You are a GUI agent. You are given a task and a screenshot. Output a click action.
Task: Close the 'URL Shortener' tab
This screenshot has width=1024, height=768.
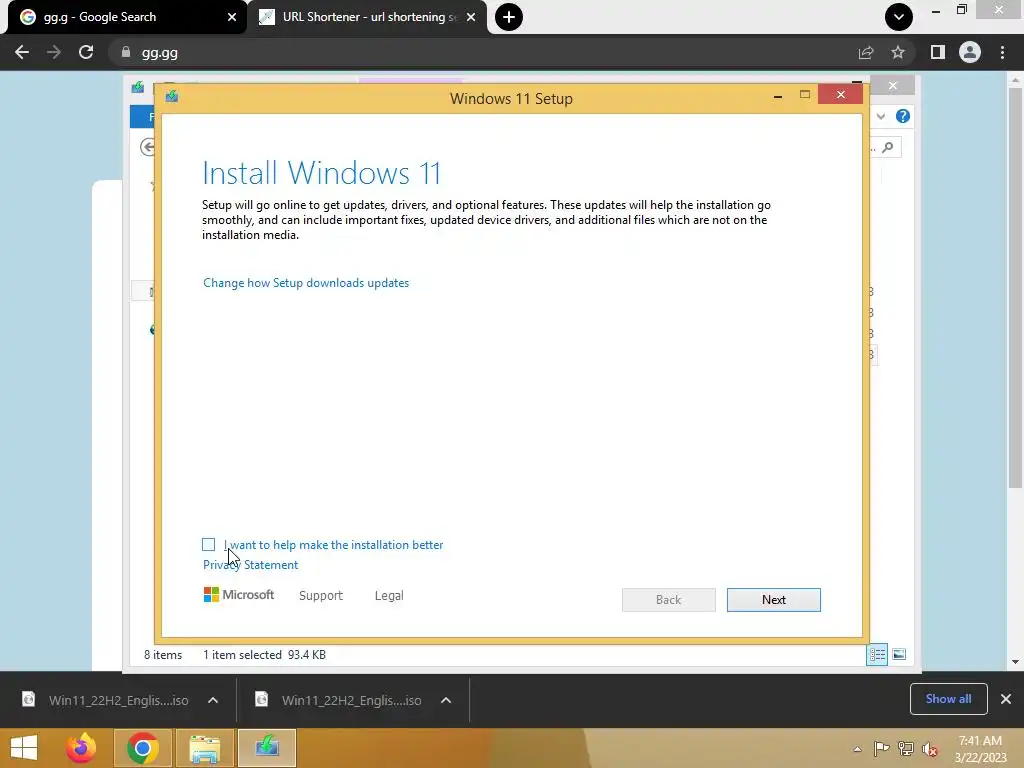(x=471, y=17)
